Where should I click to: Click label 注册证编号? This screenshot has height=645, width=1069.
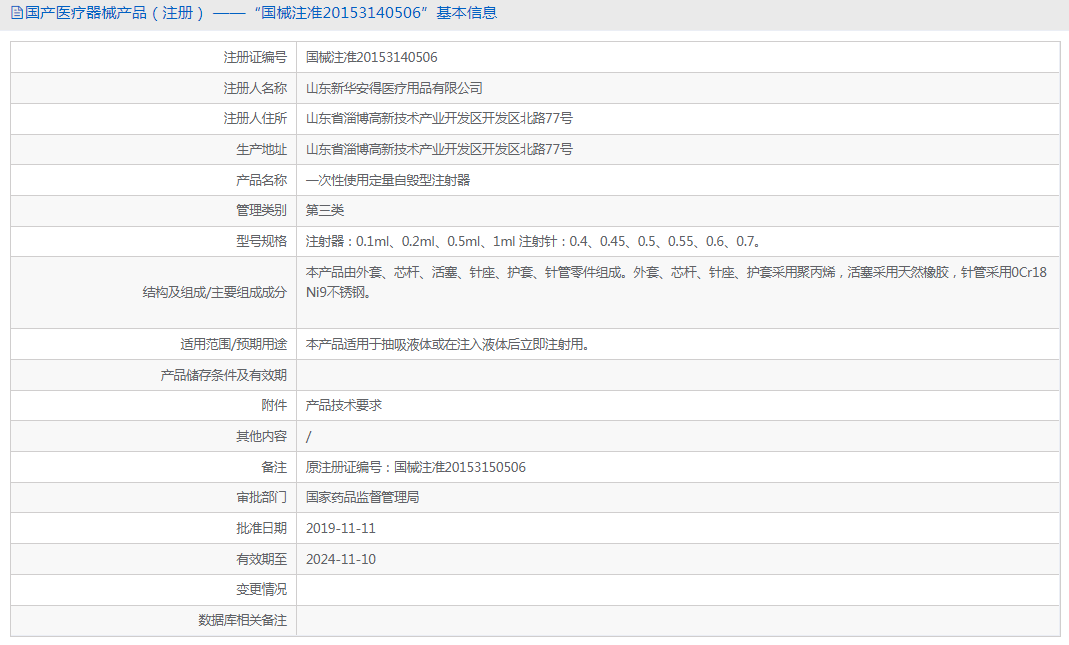[x=255, y=57]
